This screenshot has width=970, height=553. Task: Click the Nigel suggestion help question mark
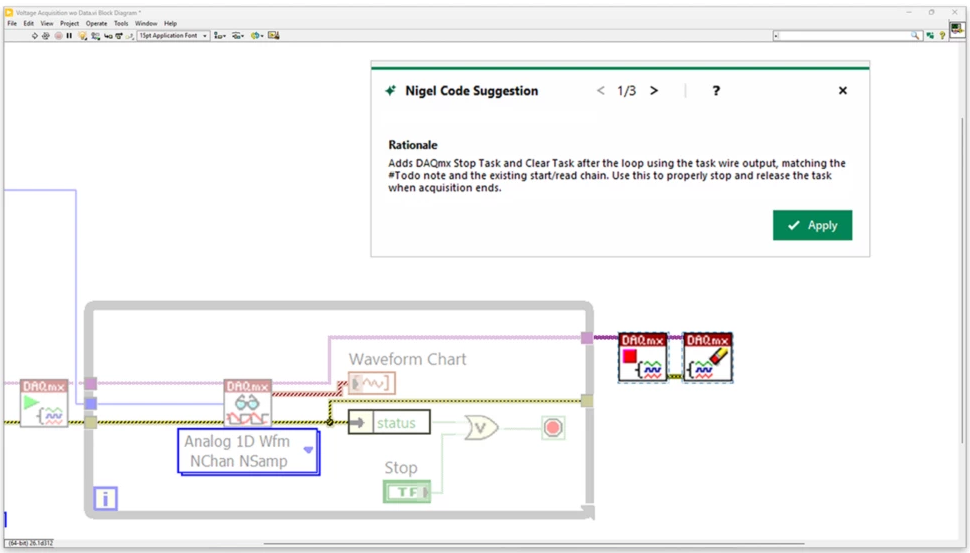pyautogui.click(x=716, y=91)
